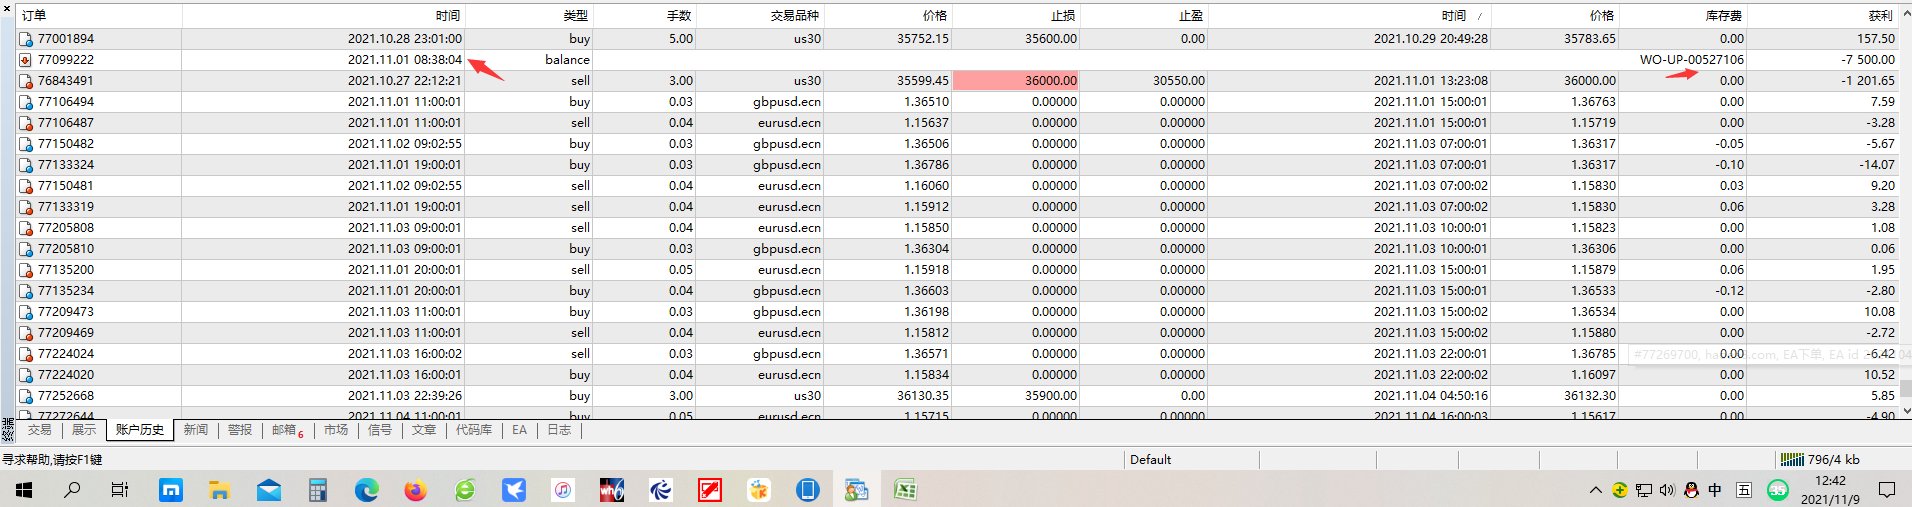1912x507 pixels.
Task: Open the 警报 tab
Action: pyautogui.click(x=240, y=430)
